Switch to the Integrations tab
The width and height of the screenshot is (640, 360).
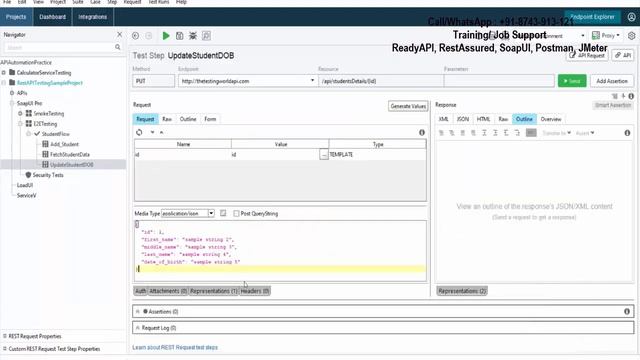[93, 17]
